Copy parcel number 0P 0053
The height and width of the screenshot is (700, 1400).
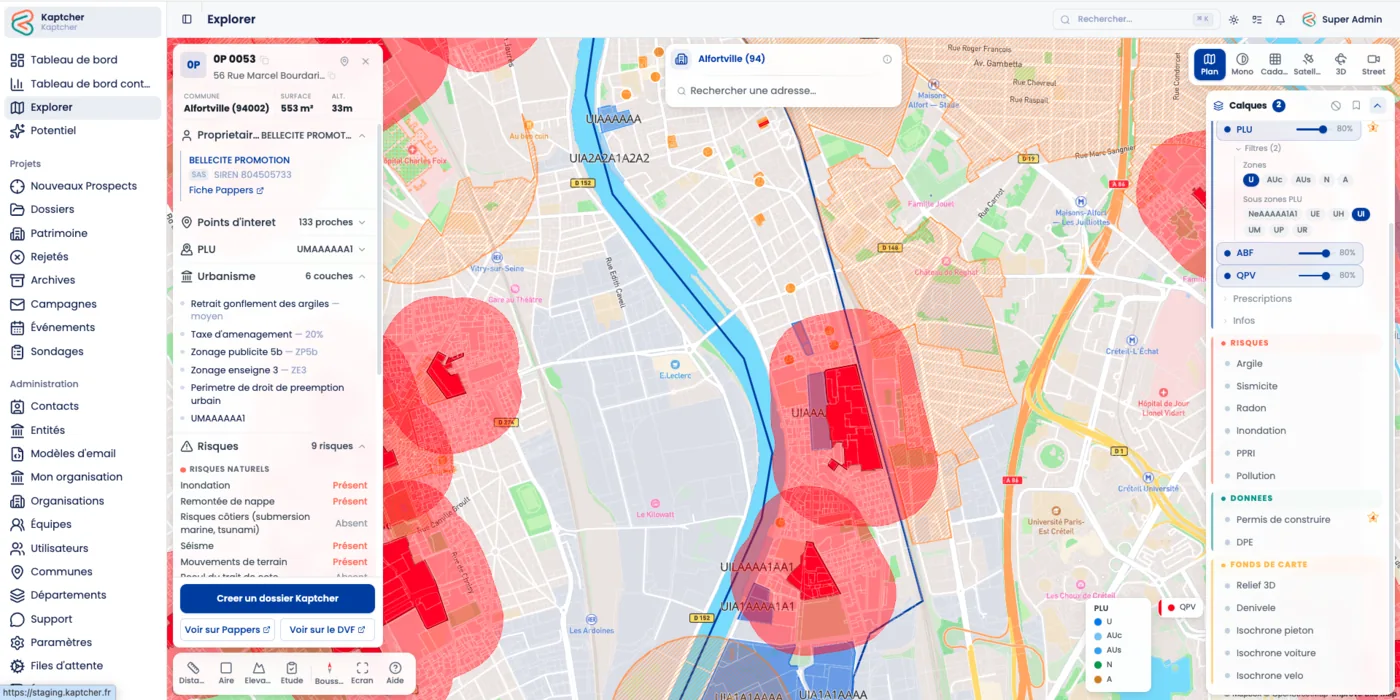[x=265, y=60]
